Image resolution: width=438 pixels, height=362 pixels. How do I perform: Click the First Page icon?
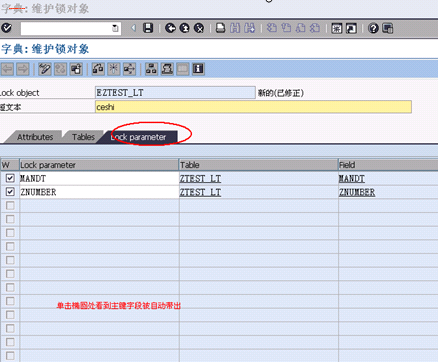[x=272, y=28]
